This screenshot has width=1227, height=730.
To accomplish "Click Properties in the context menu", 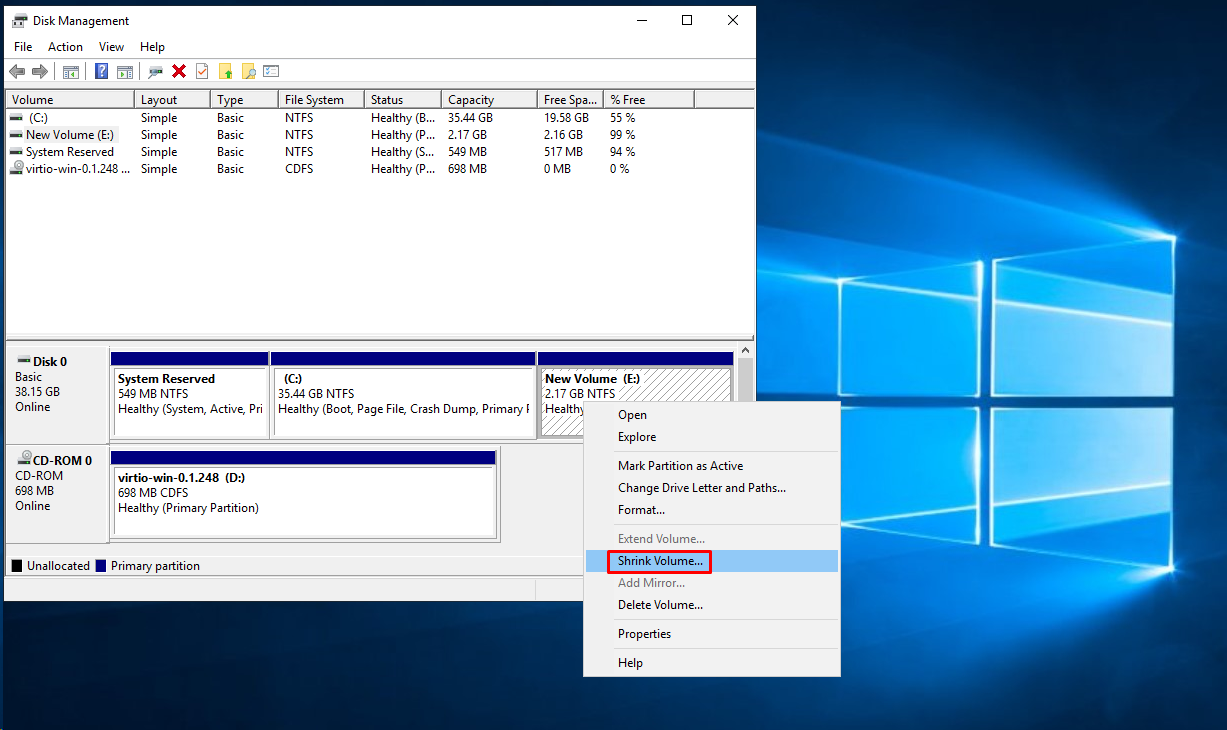I will (644, 633).
